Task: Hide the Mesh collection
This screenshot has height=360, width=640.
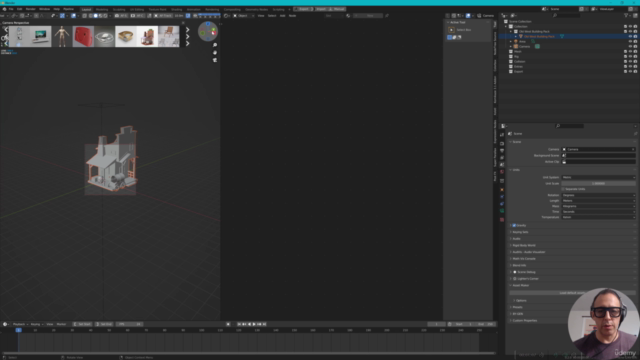Action: pyautogui.click(x=630, y=51)
